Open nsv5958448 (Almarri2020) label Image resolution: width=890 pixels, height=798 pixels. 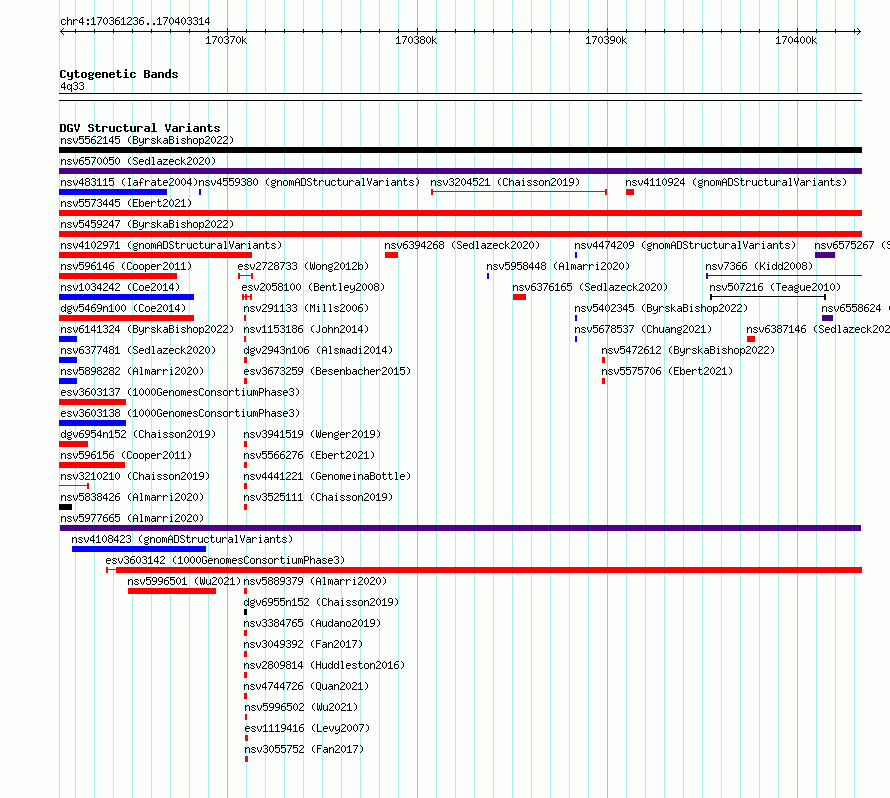tap(558, 266)
